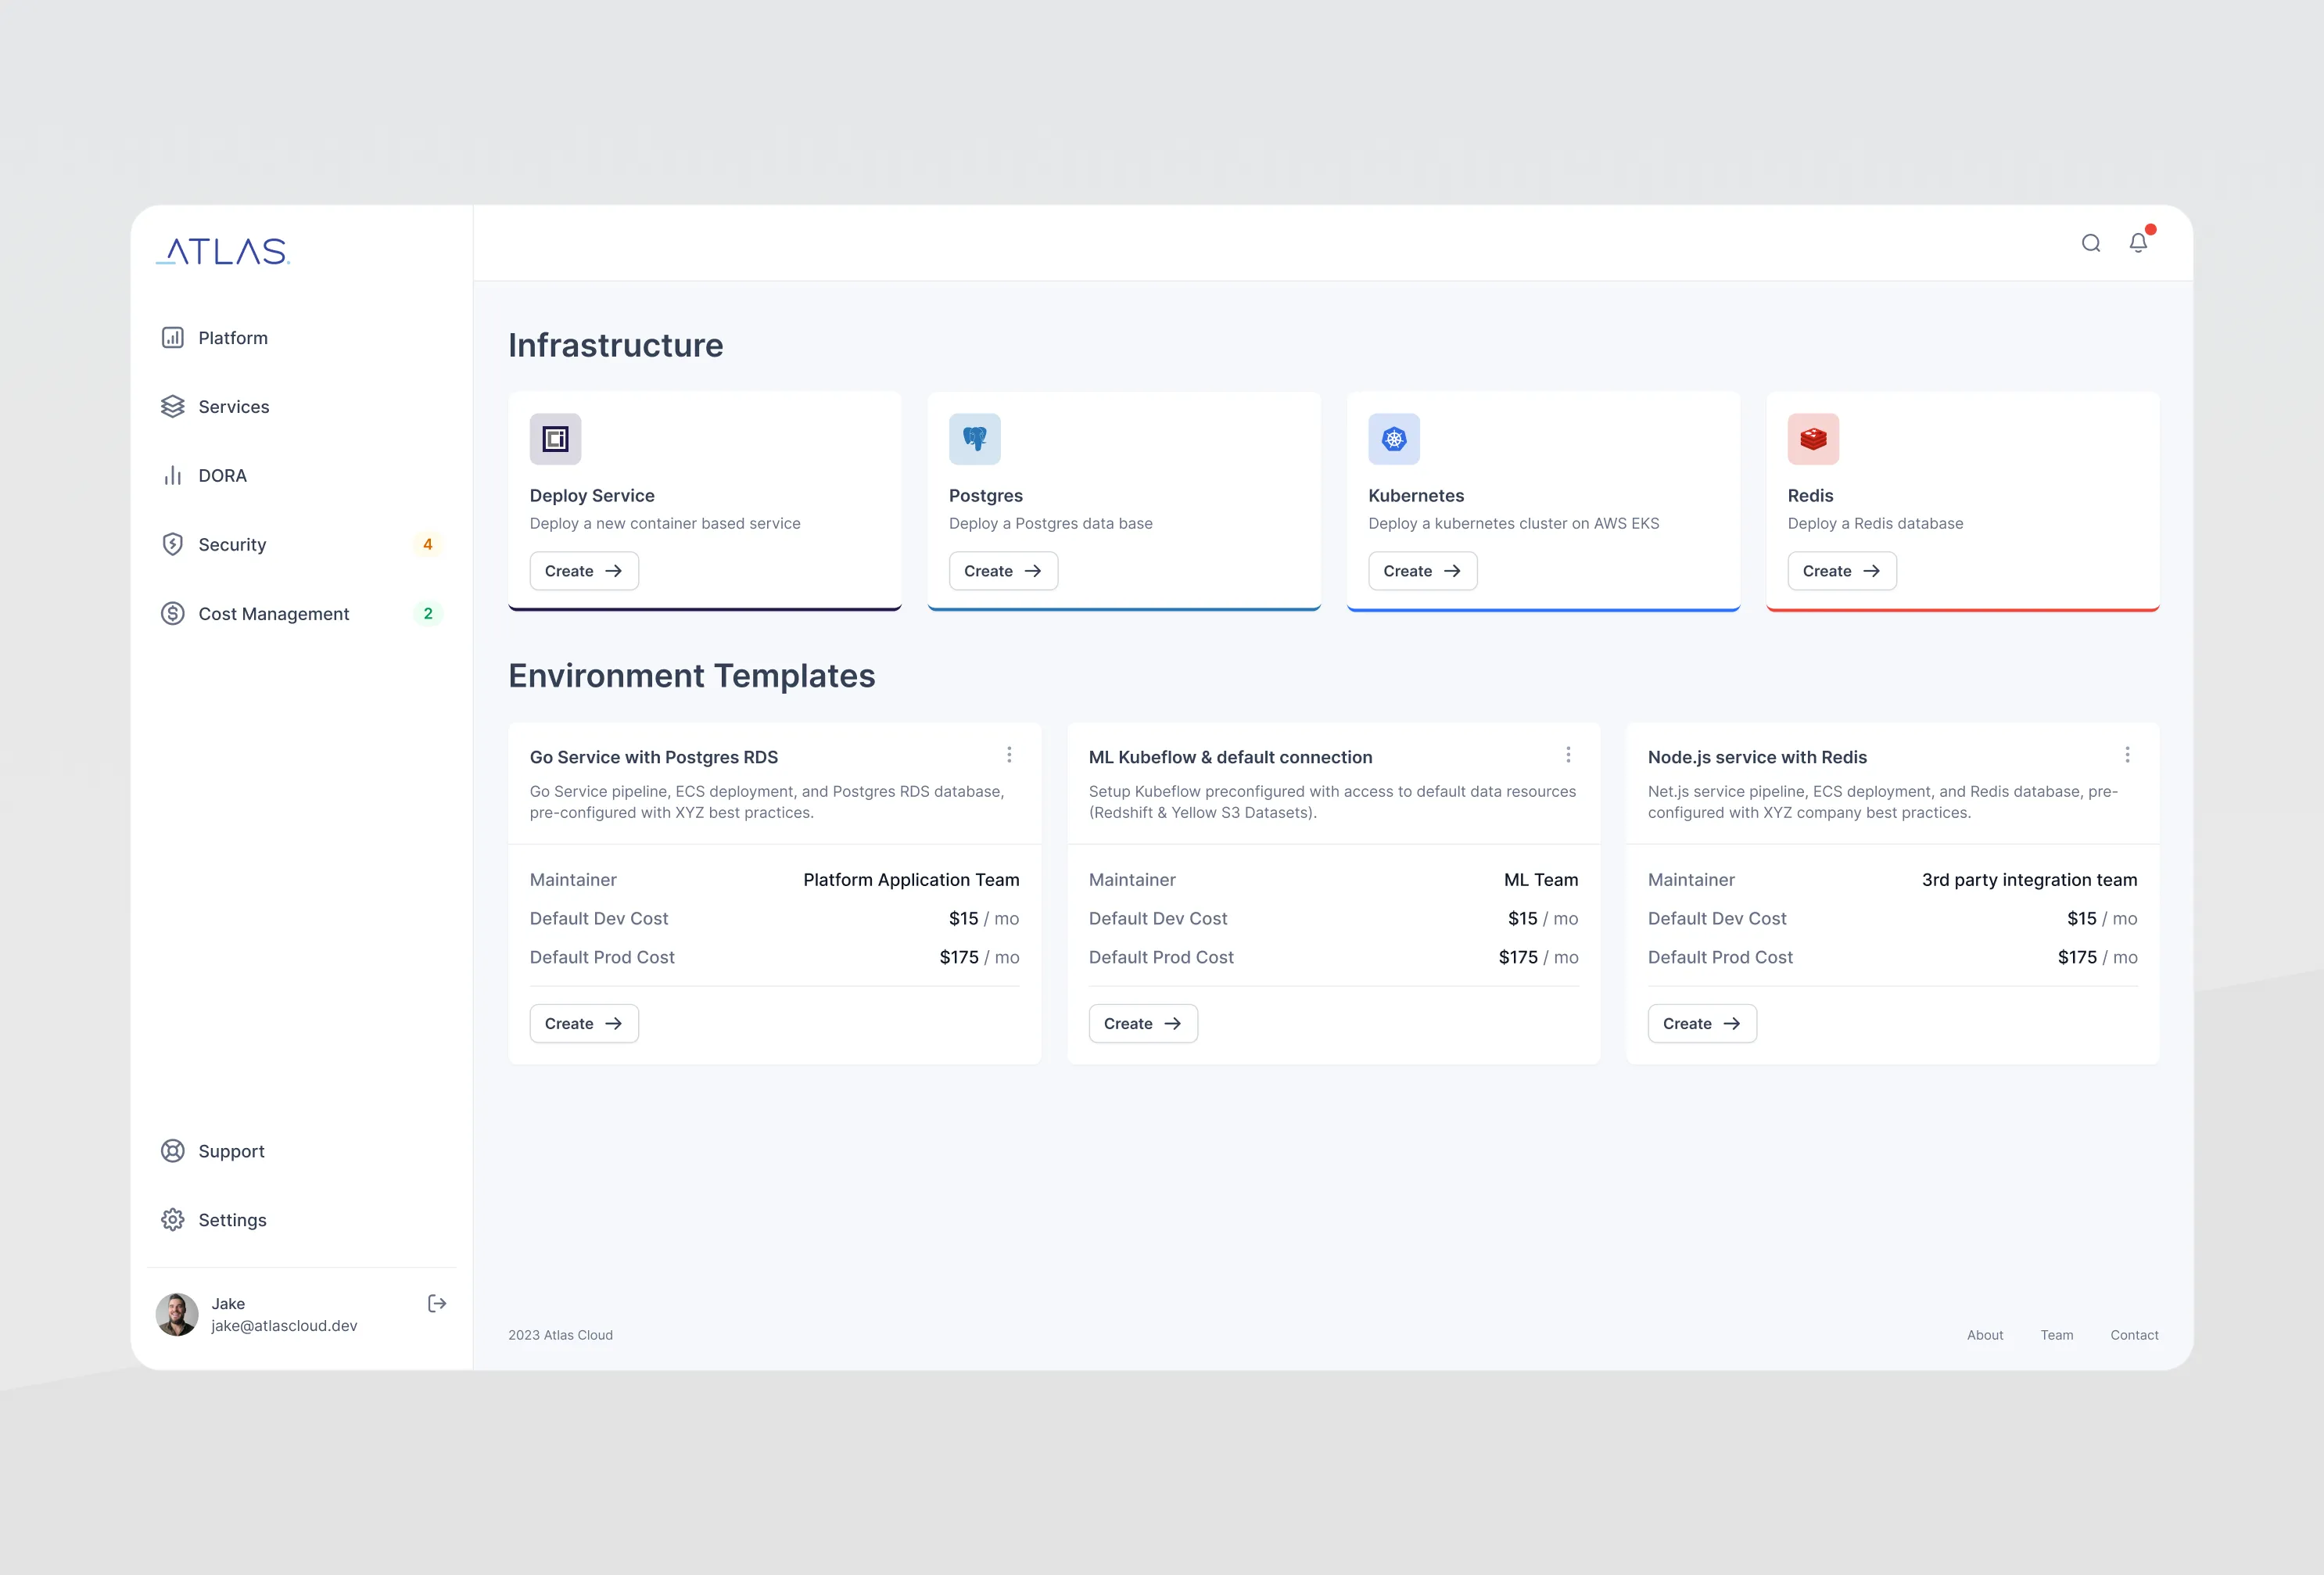Click the 'Node.js service with Redis' title

[x=1757, y=757]
